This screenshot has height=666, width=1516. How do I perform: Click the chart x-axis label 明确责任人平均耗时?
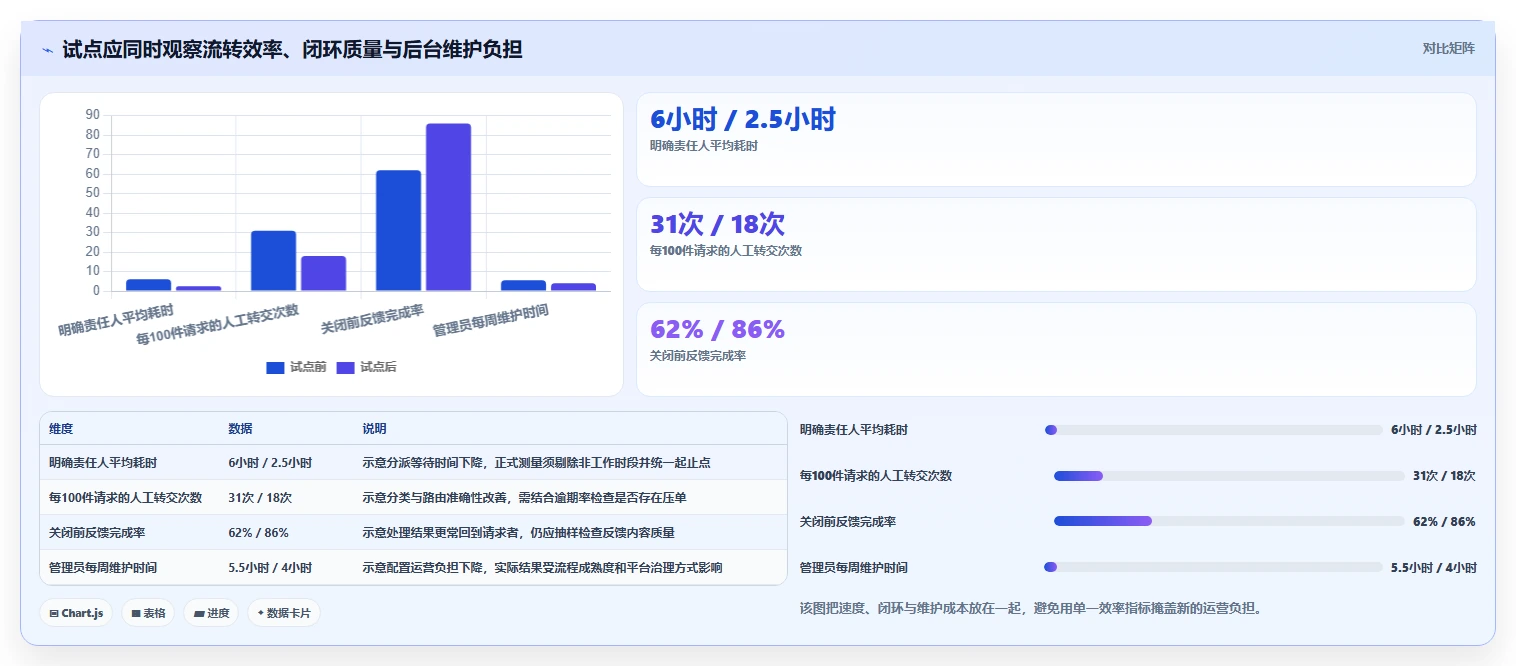coord(116,319)
